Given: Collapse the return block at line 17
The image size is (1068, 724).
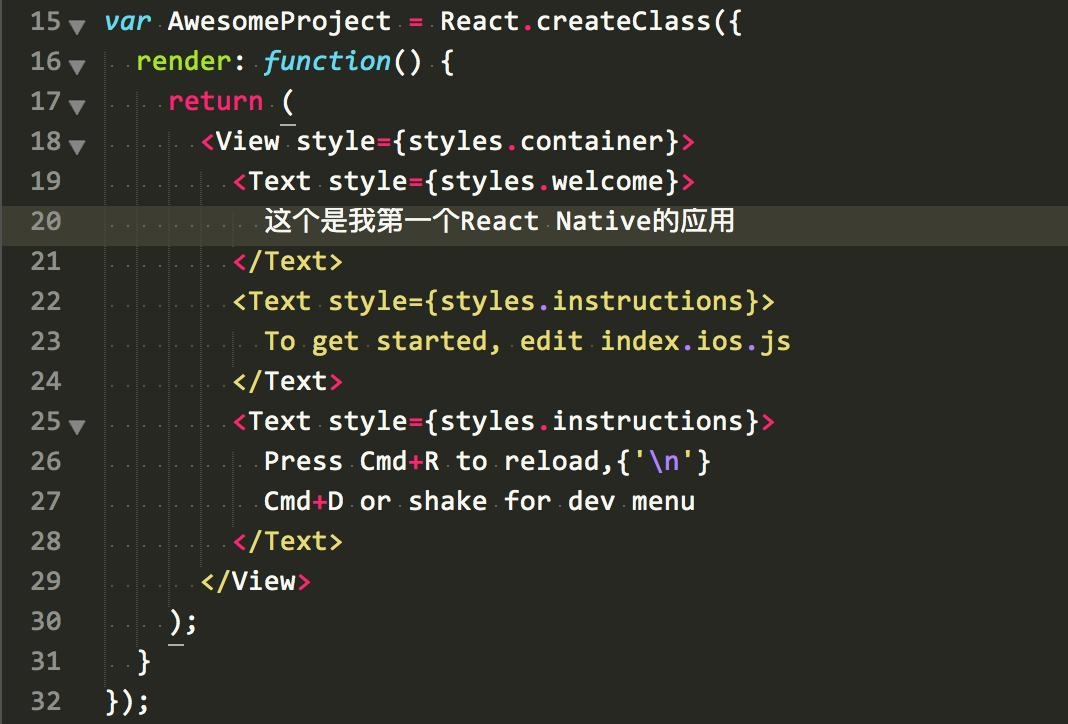Looking at the screenshot, I should click(x=77, y=106).
